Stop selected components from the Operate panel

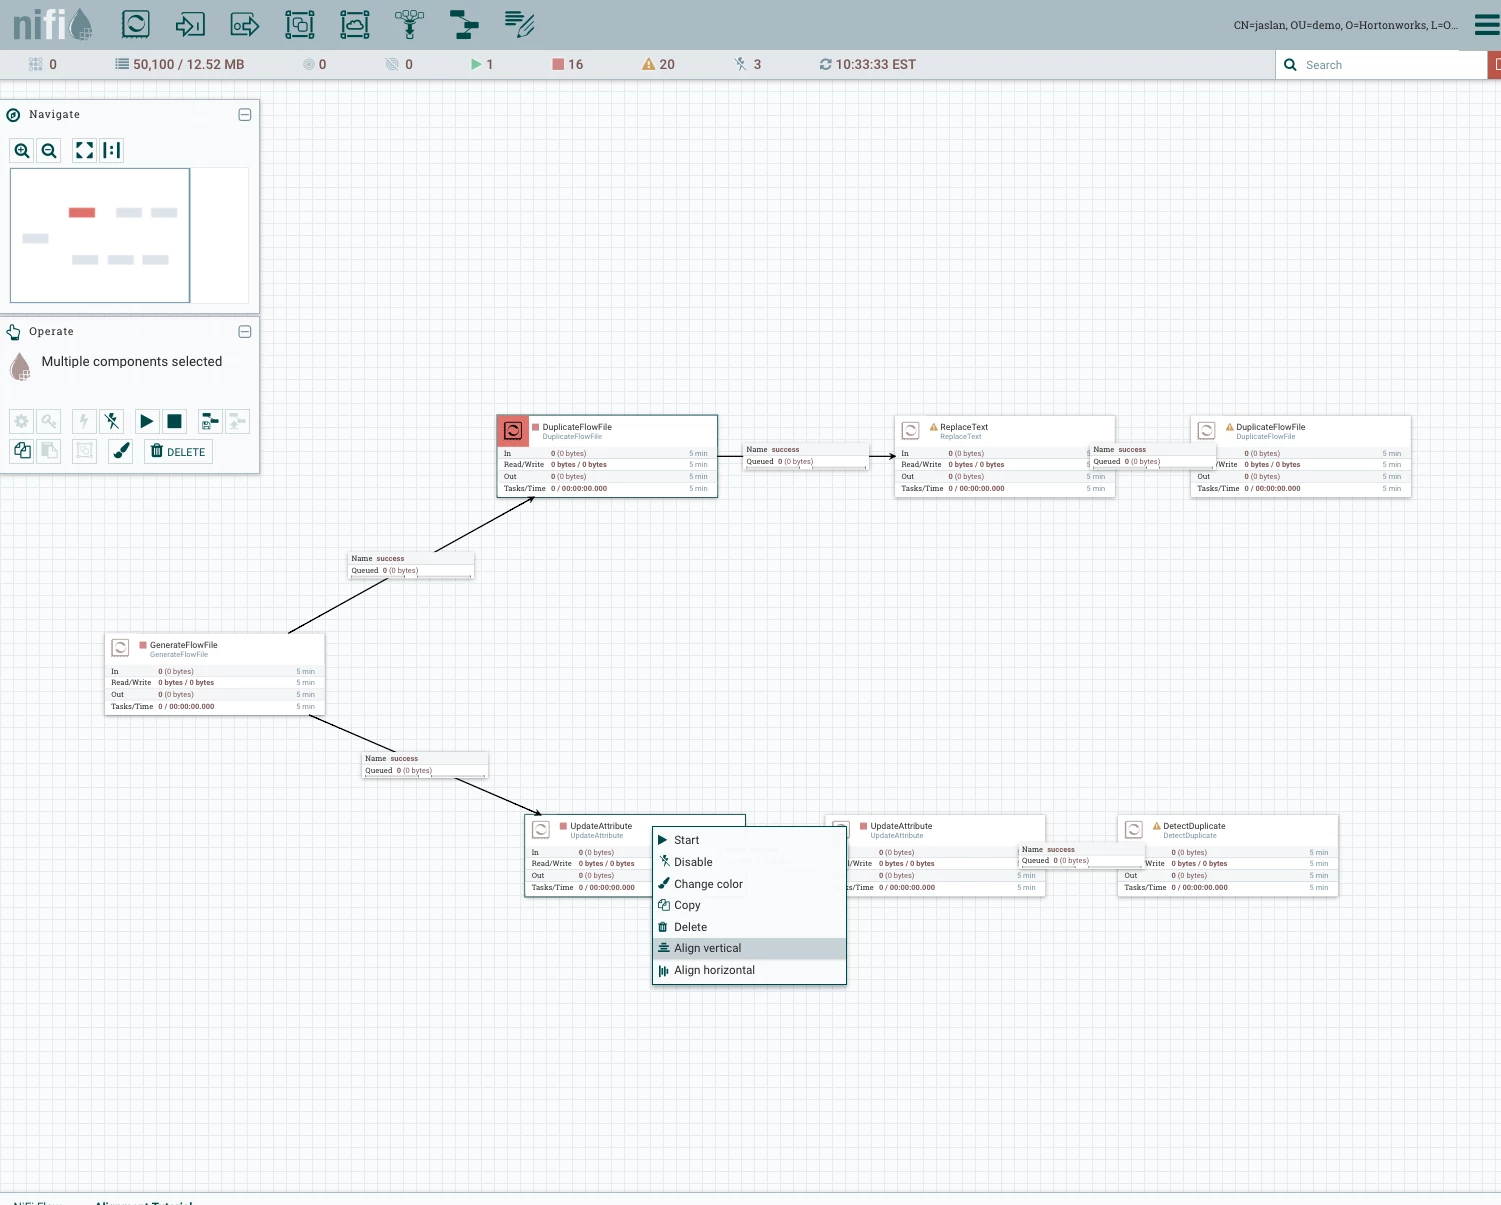tap(174, 422)
